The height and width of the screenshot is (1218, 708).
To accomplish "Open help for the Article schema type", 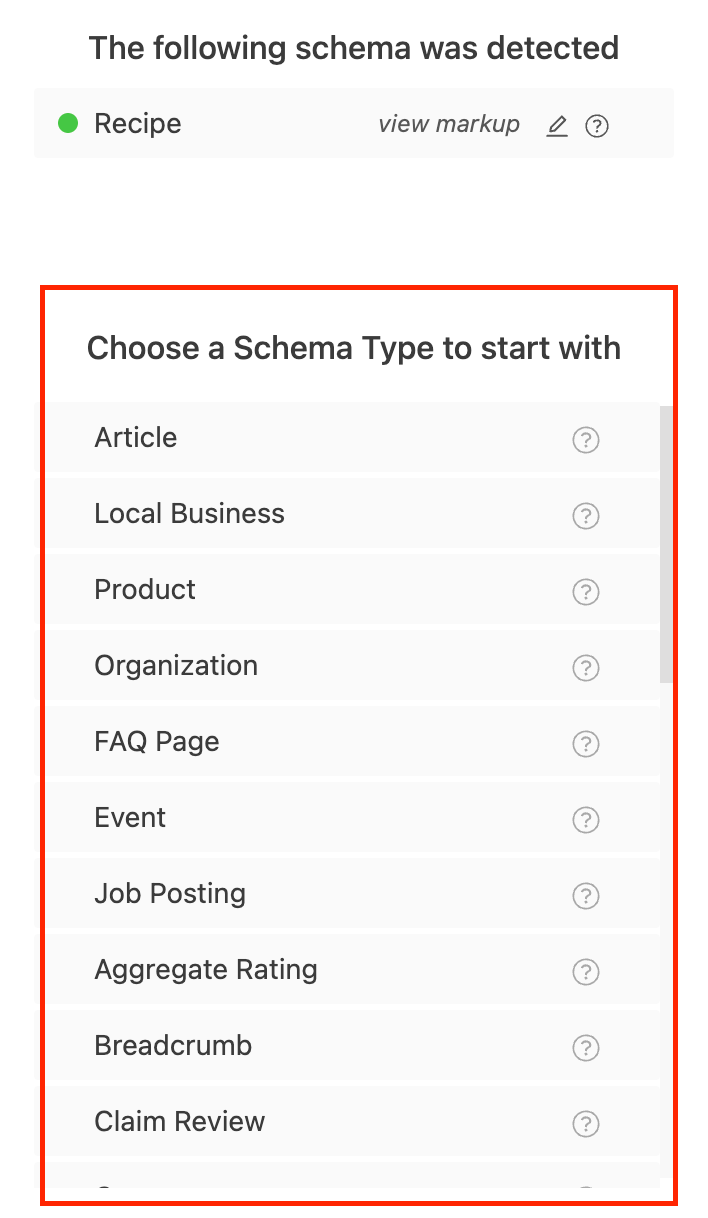I will click(x=585, y=440).
